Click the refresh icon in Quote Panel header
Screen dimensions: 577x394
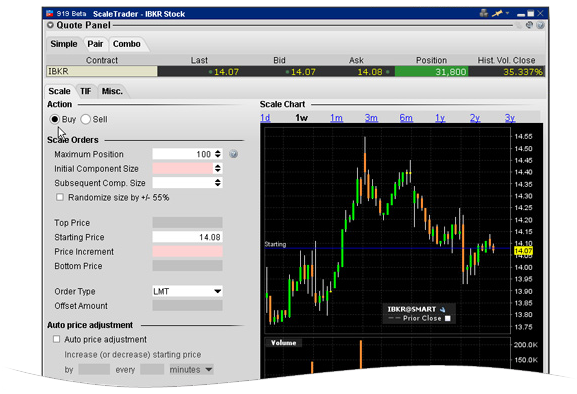coord(529,25)
